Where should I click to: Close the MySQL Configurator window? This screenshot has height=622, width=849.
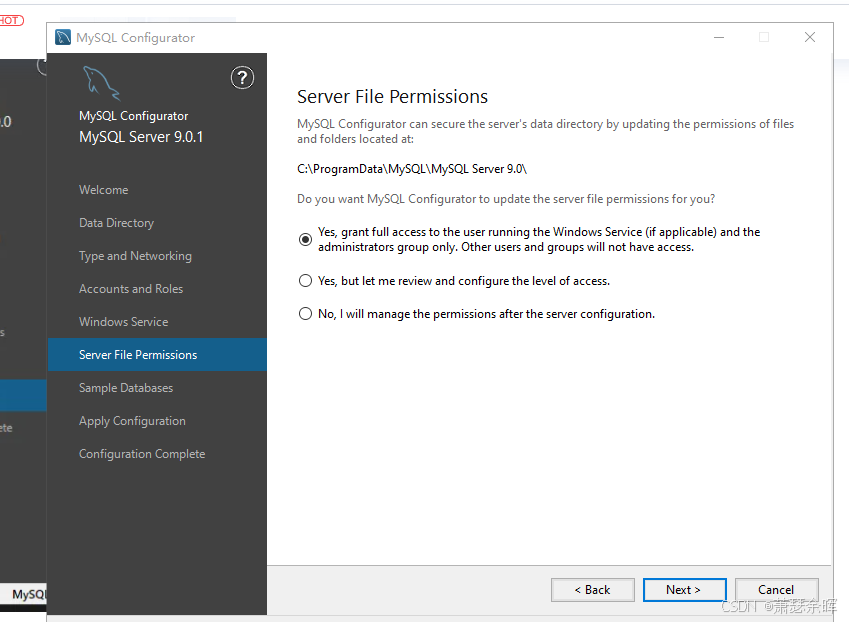pos(810,38)
